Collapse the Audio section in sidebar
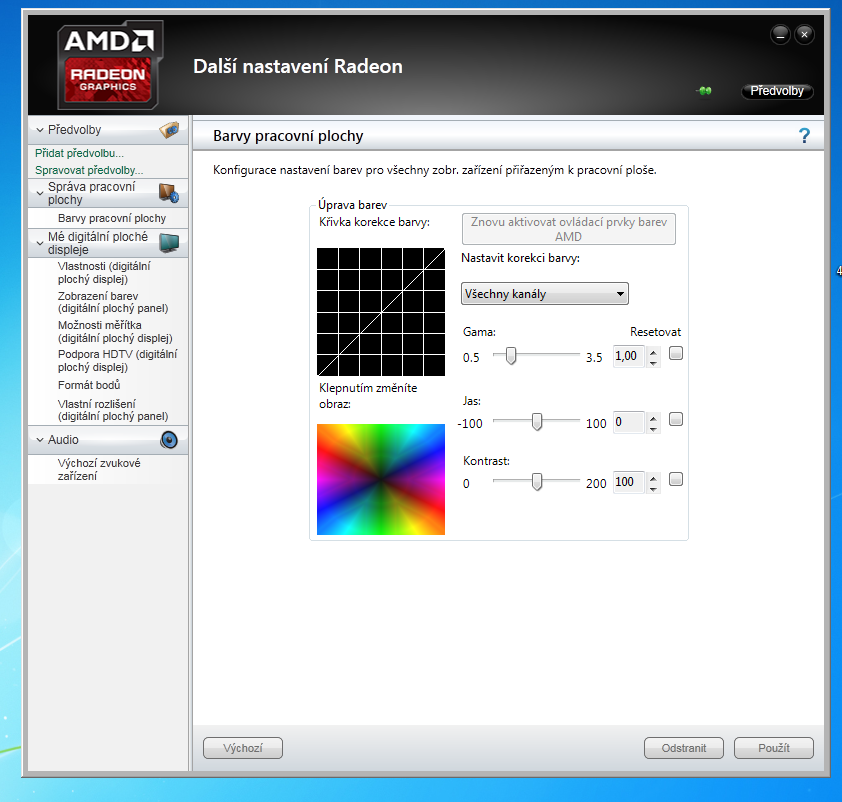Image resolution: width=842 pixels, height=802 pixels. point(40,440)
